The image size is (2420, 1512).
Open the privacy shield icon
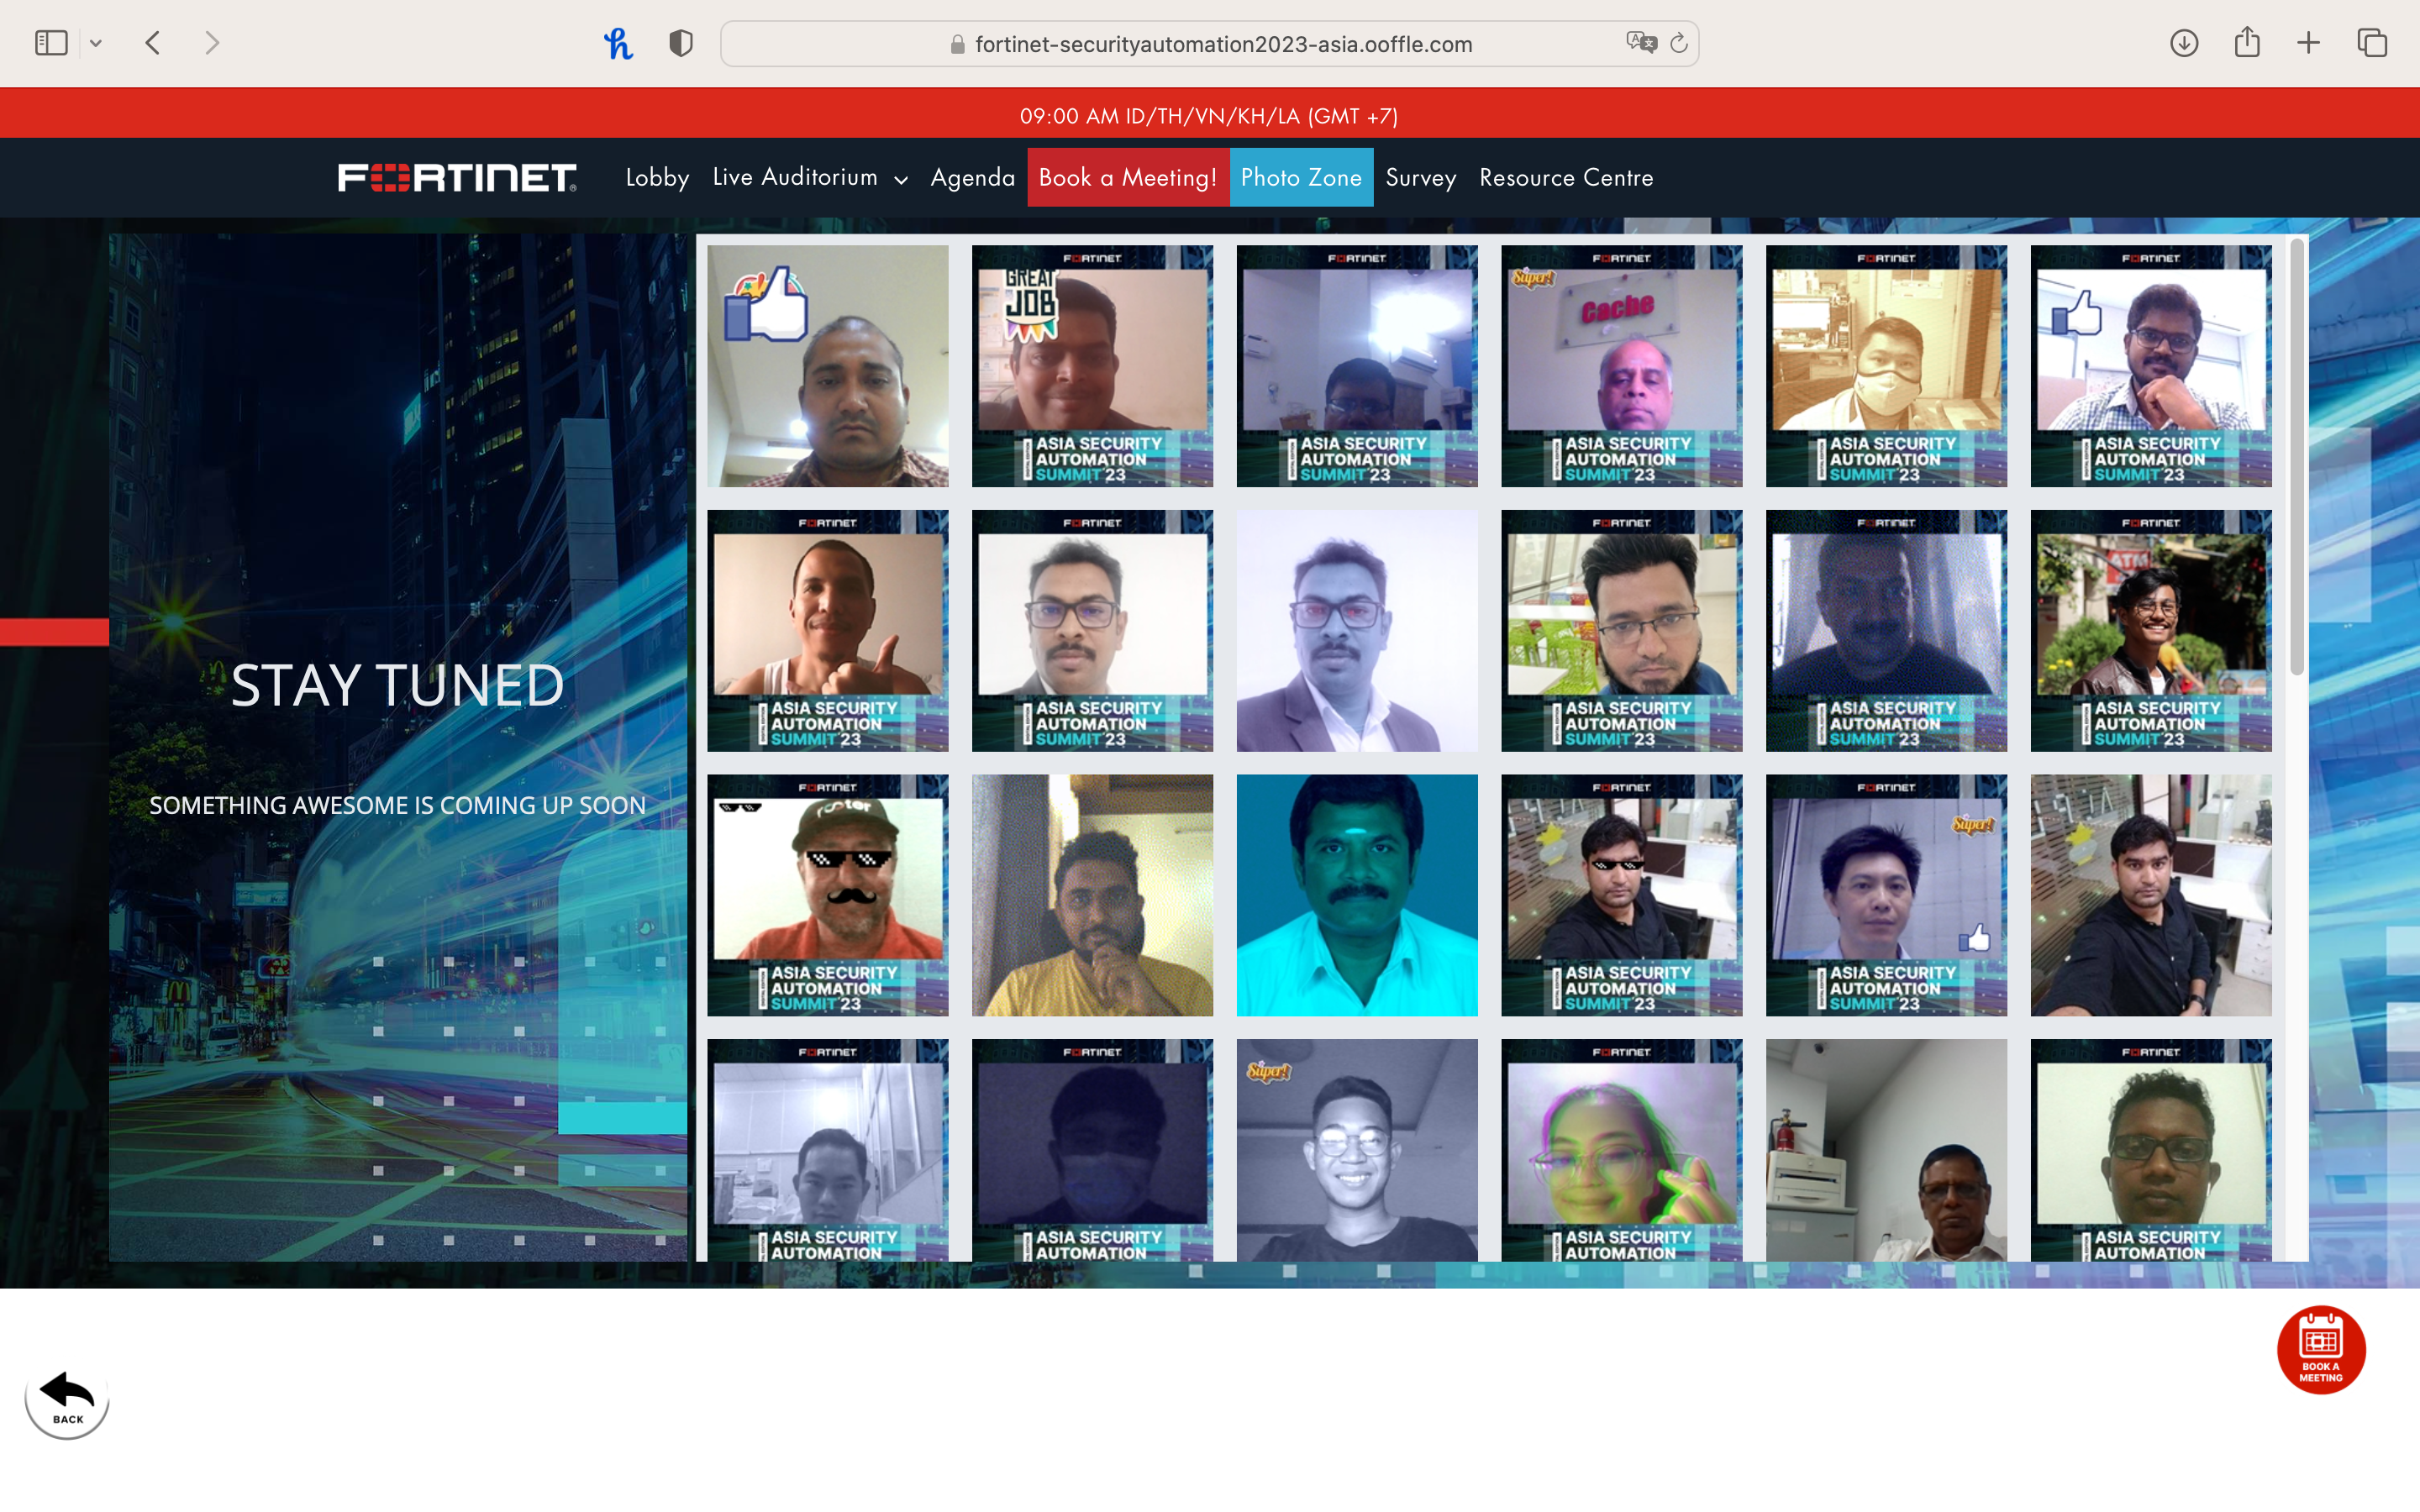681,43
